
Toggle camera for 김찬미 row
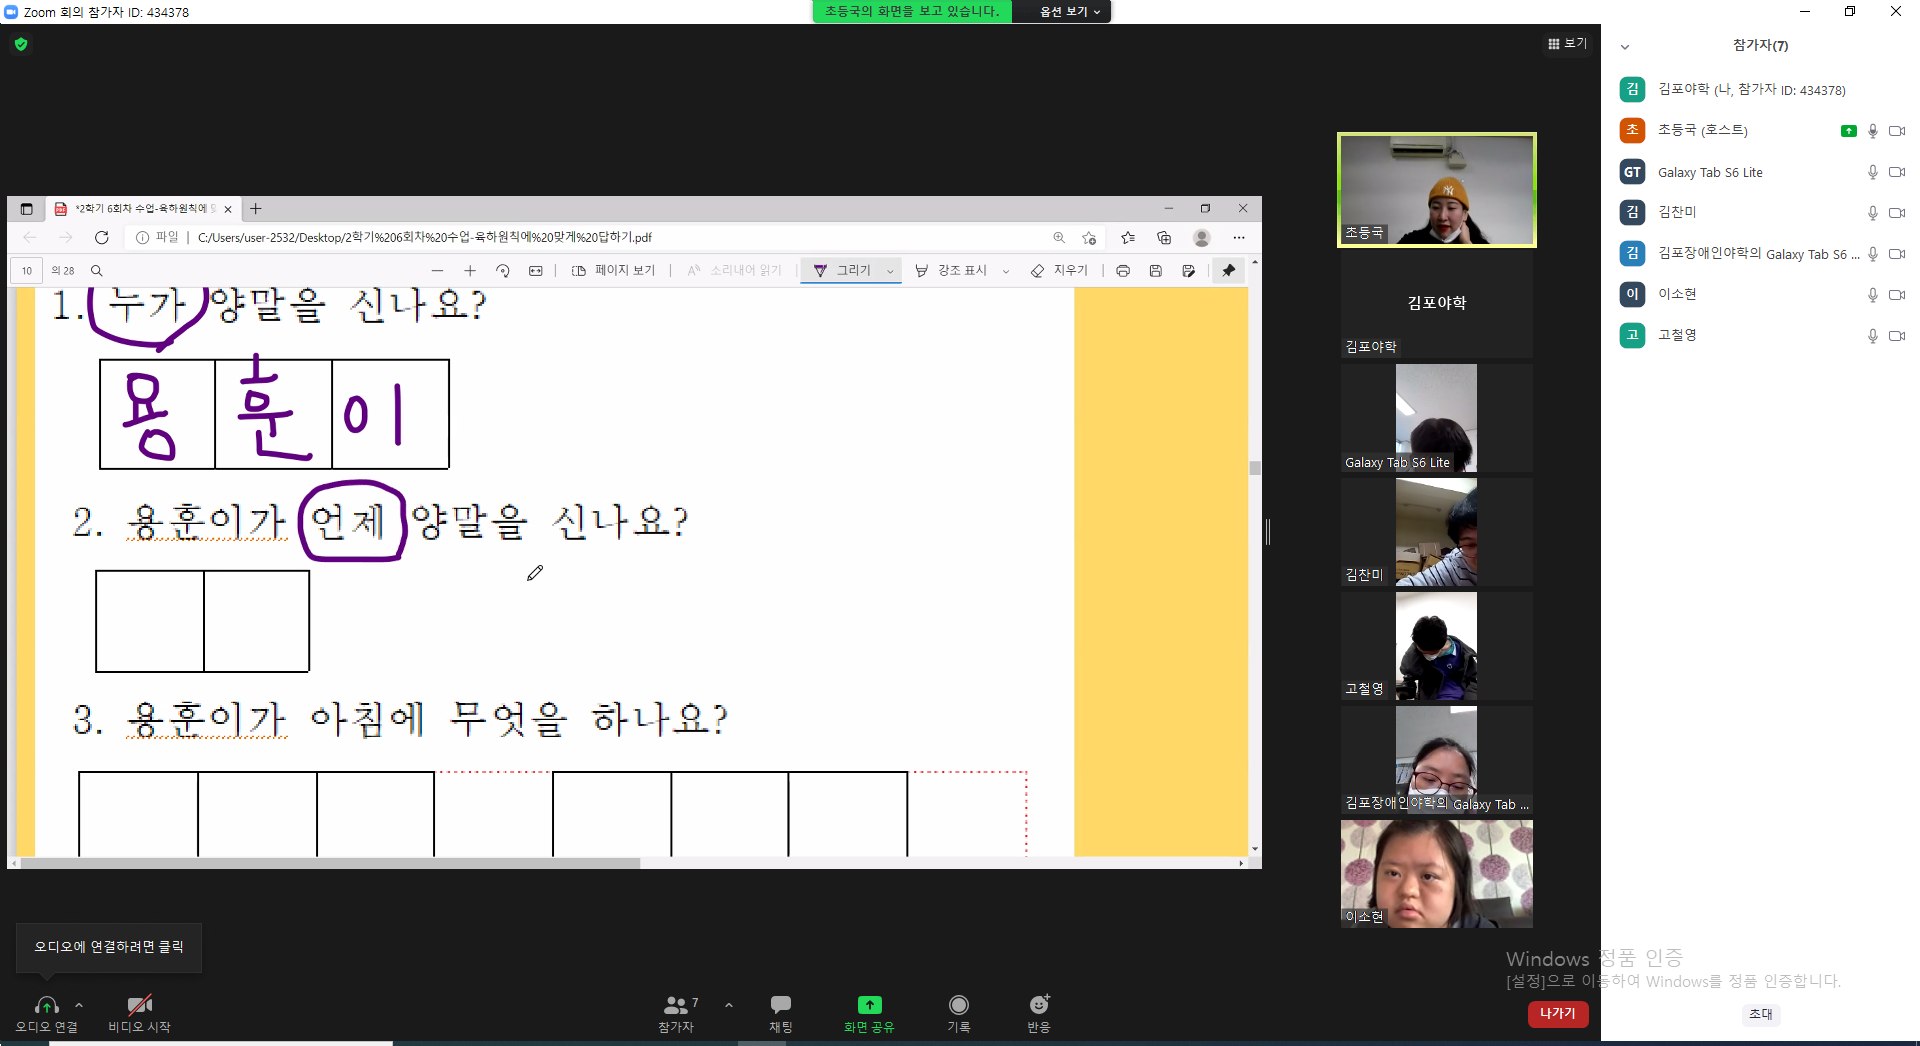point(1897,213)
